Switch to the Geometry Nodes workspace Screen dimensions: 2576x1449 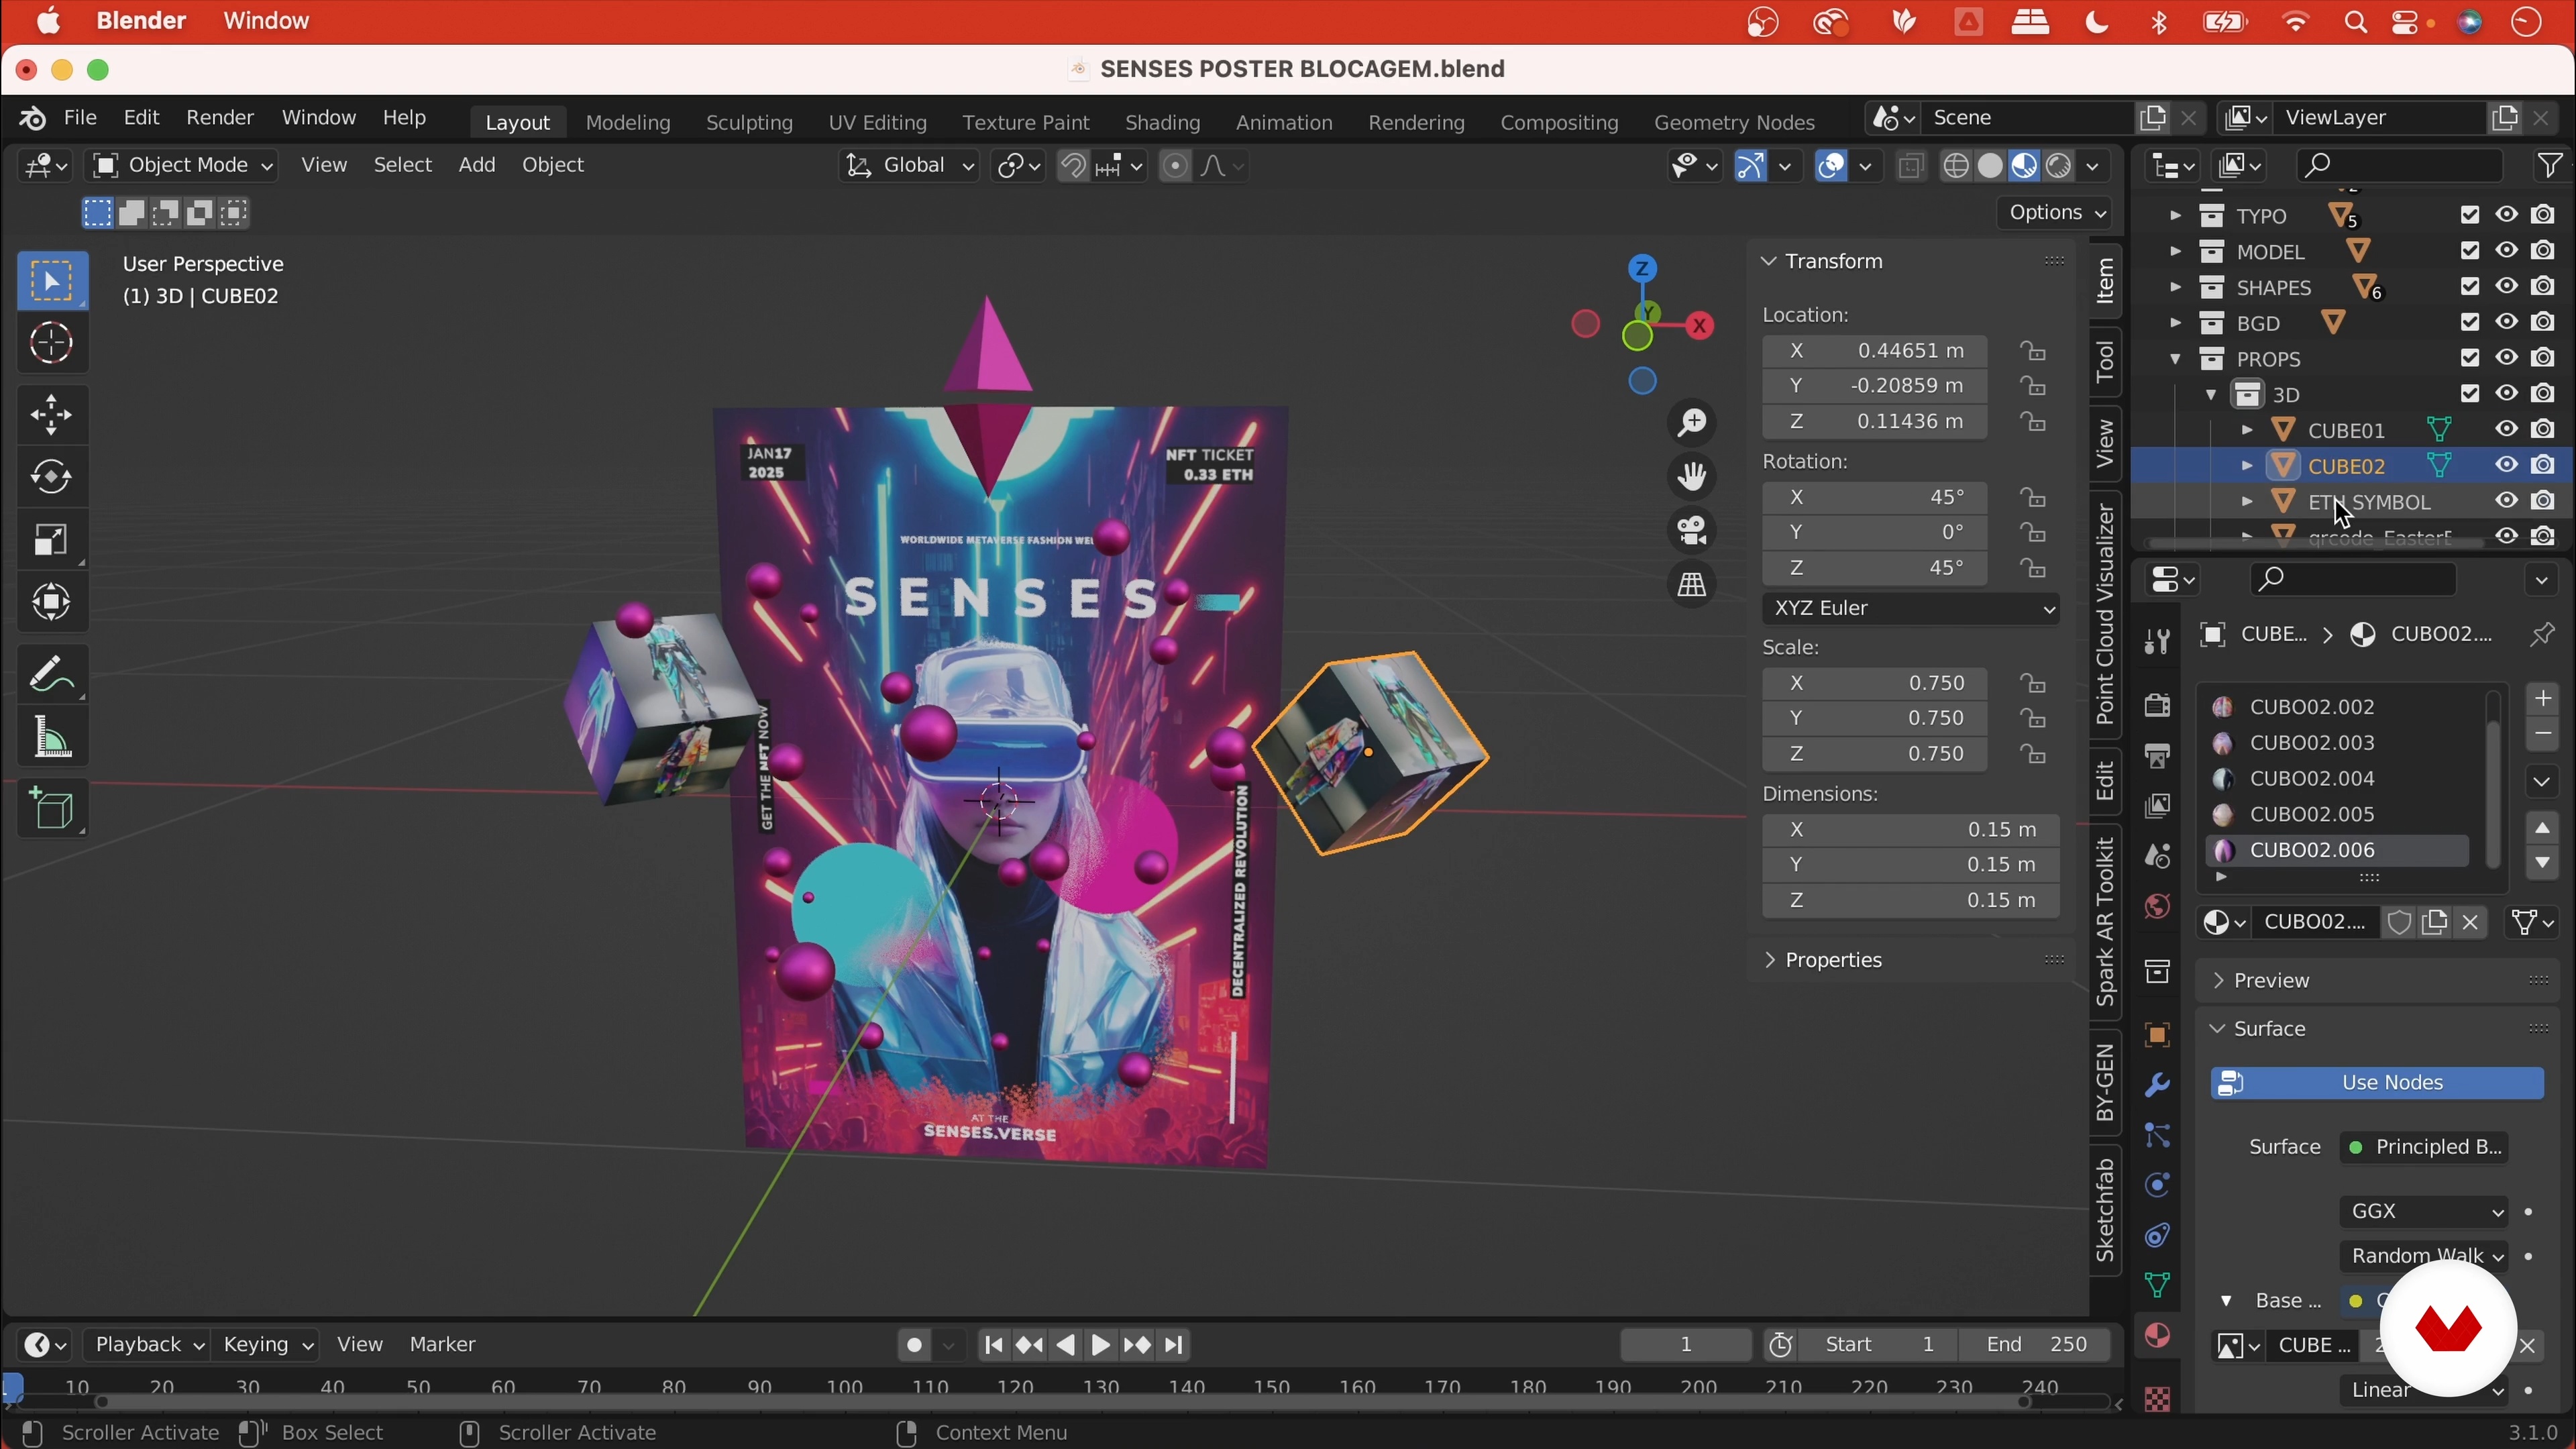[x=1734, y=123]
